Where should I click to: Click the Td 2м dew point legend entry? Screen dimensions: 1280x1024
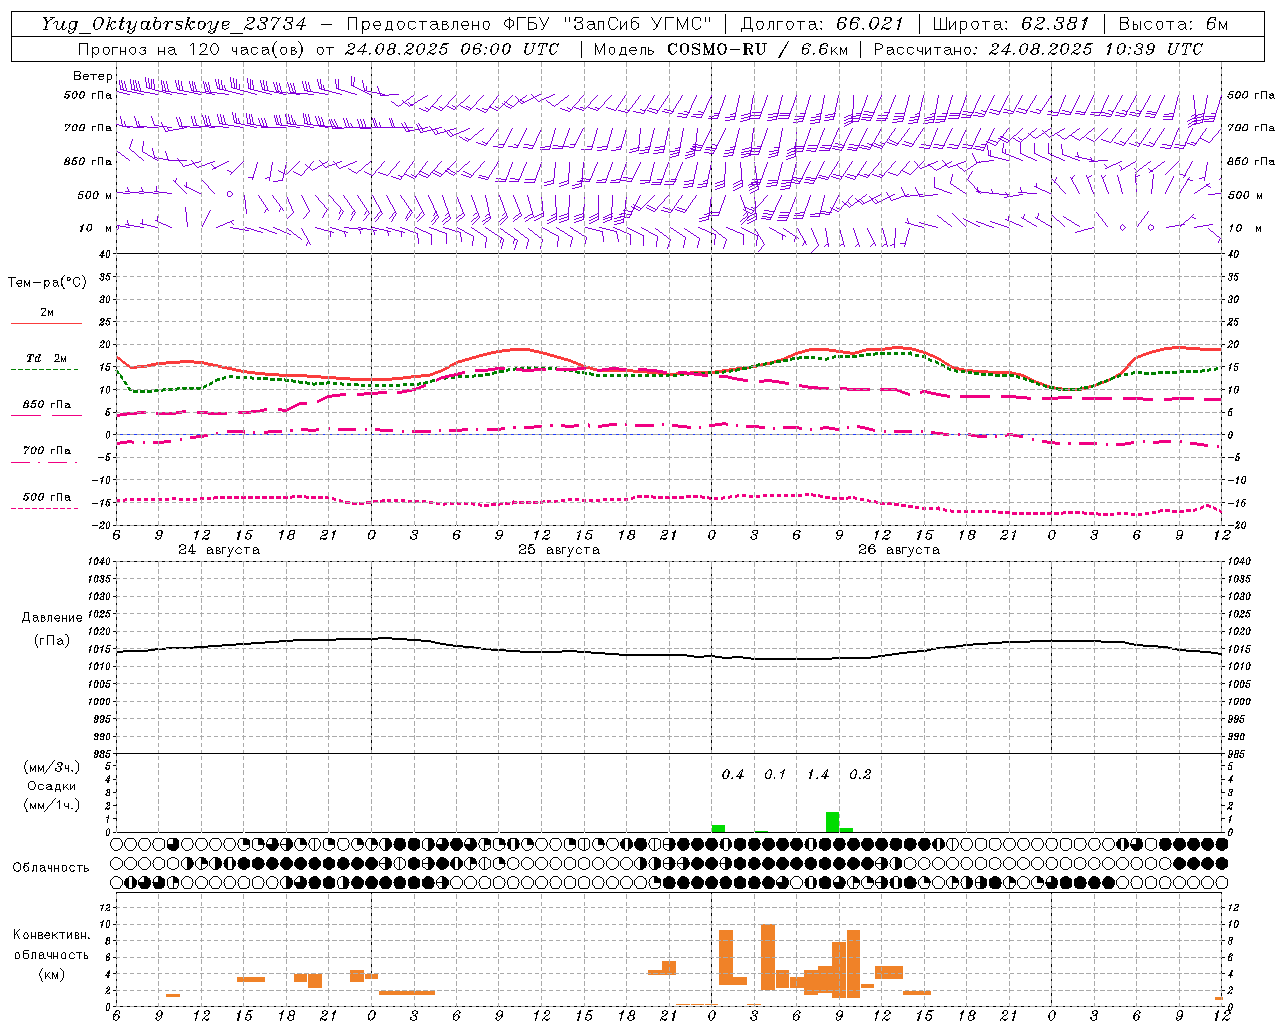pos(46,358)
